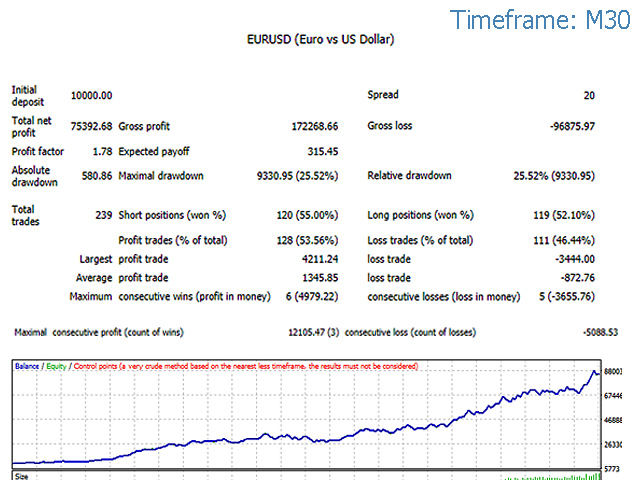
Task: Click relative drawdown 25.52% (9330.95)
Action: tap(554, 176)
